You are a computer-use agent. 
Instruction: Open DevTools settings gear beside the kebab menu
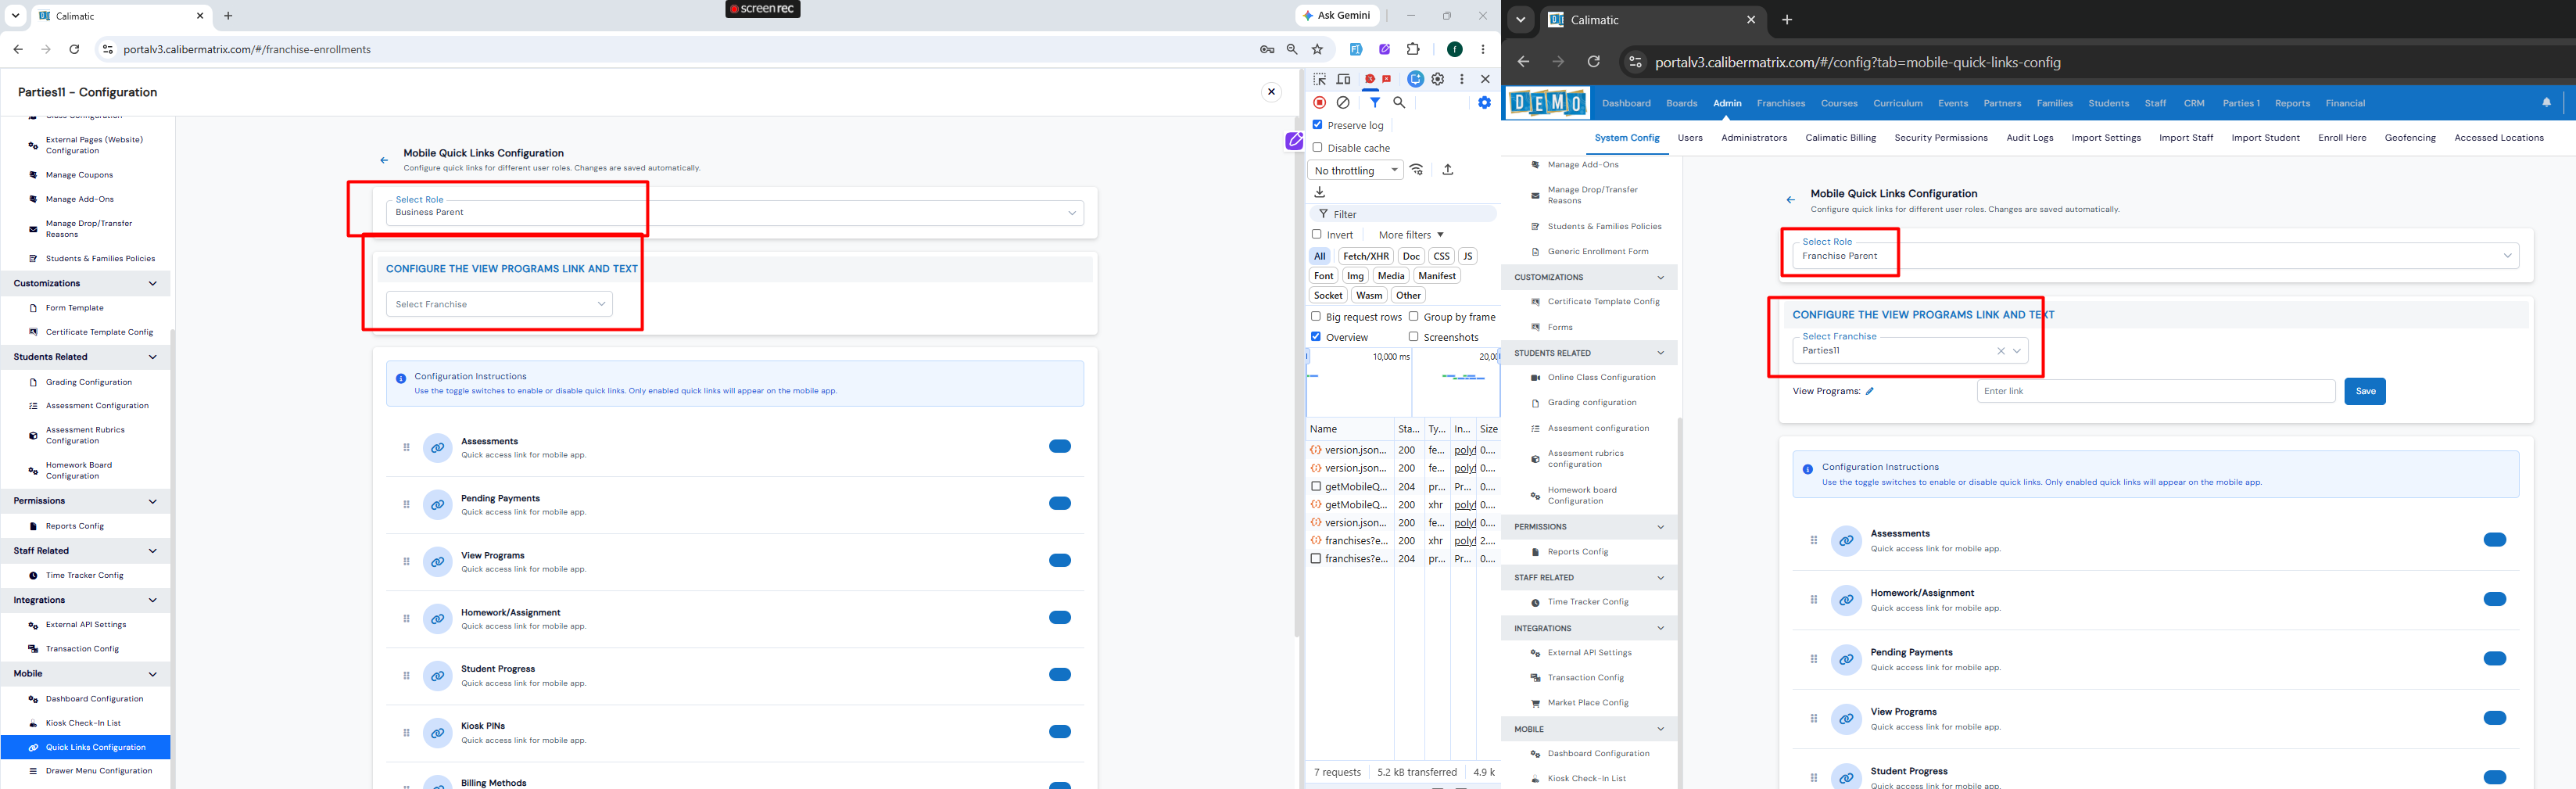coord(1438,79)
